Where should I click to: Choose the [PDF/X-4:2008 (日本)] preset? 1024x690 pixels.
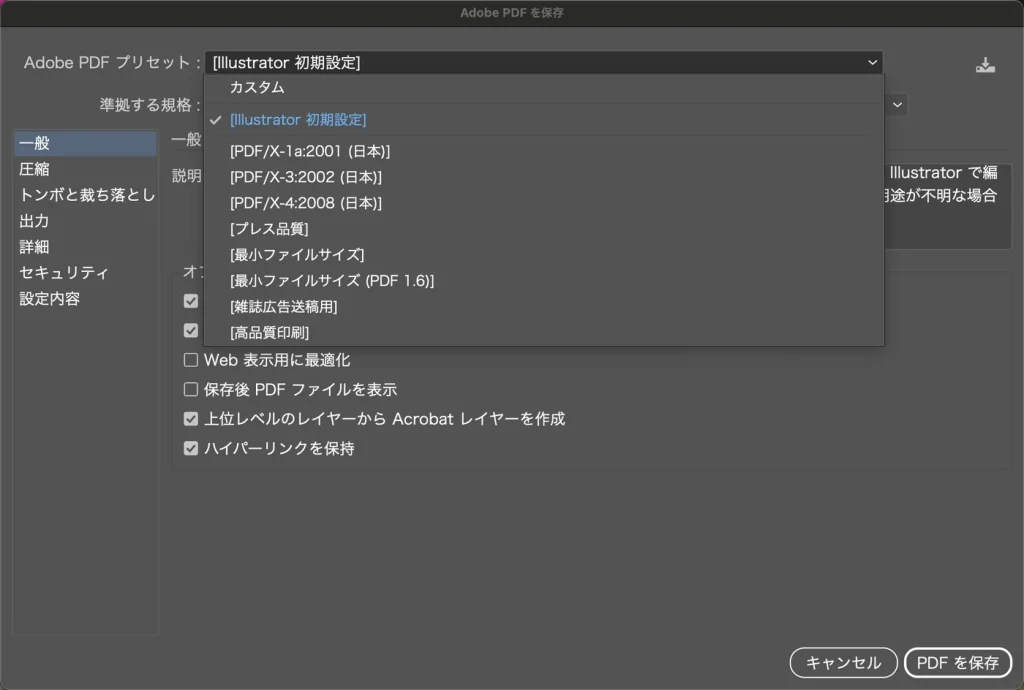pos(544,203)
